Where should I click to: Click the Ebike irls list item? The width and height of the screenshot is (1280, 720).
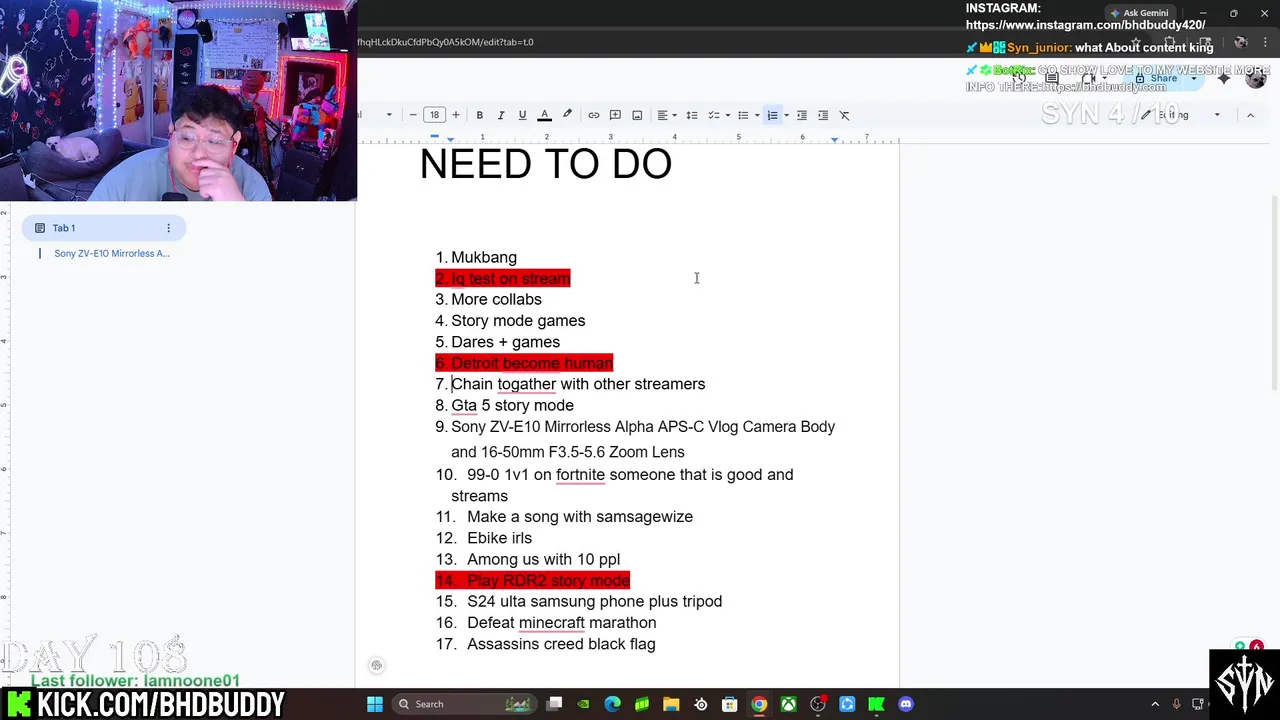point(499,538)
